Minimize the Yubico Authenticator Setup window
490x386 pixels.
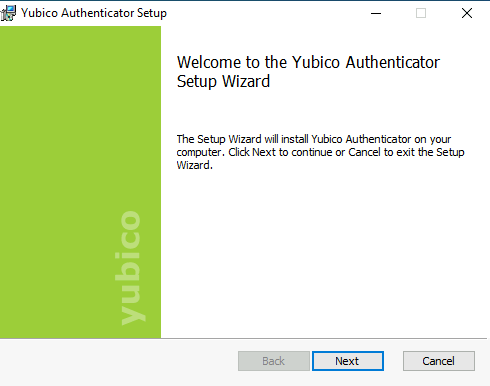point(376,13)
